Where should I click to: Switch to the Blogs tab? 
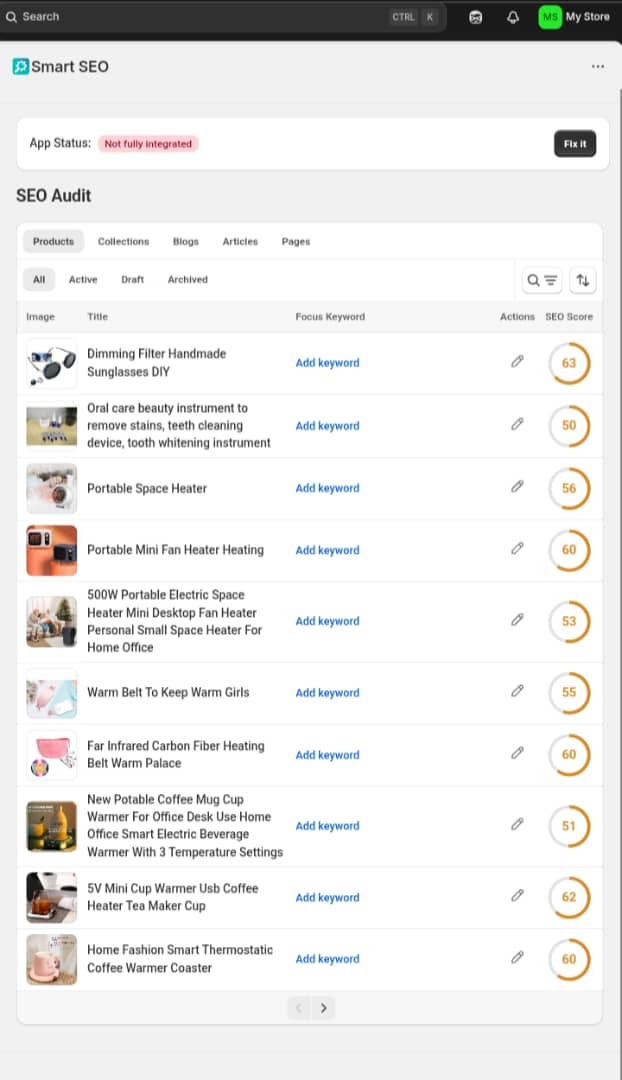(185, 241)
